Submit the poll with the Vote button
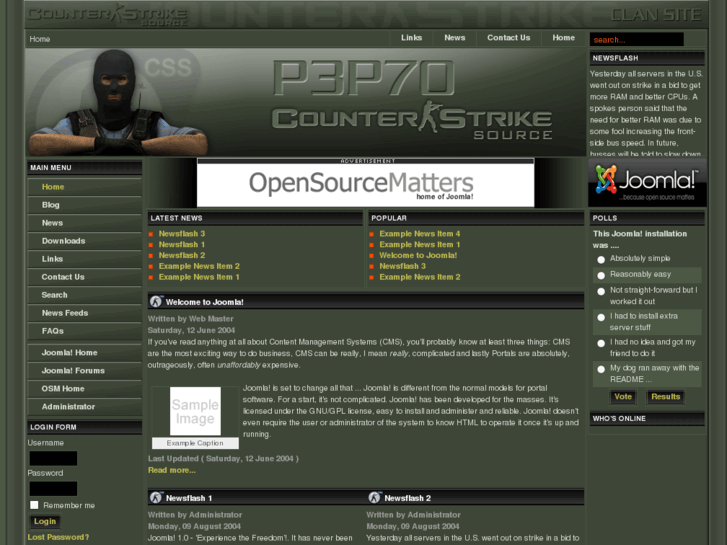This screenshot has width=727, height=545. coord(623,397)
